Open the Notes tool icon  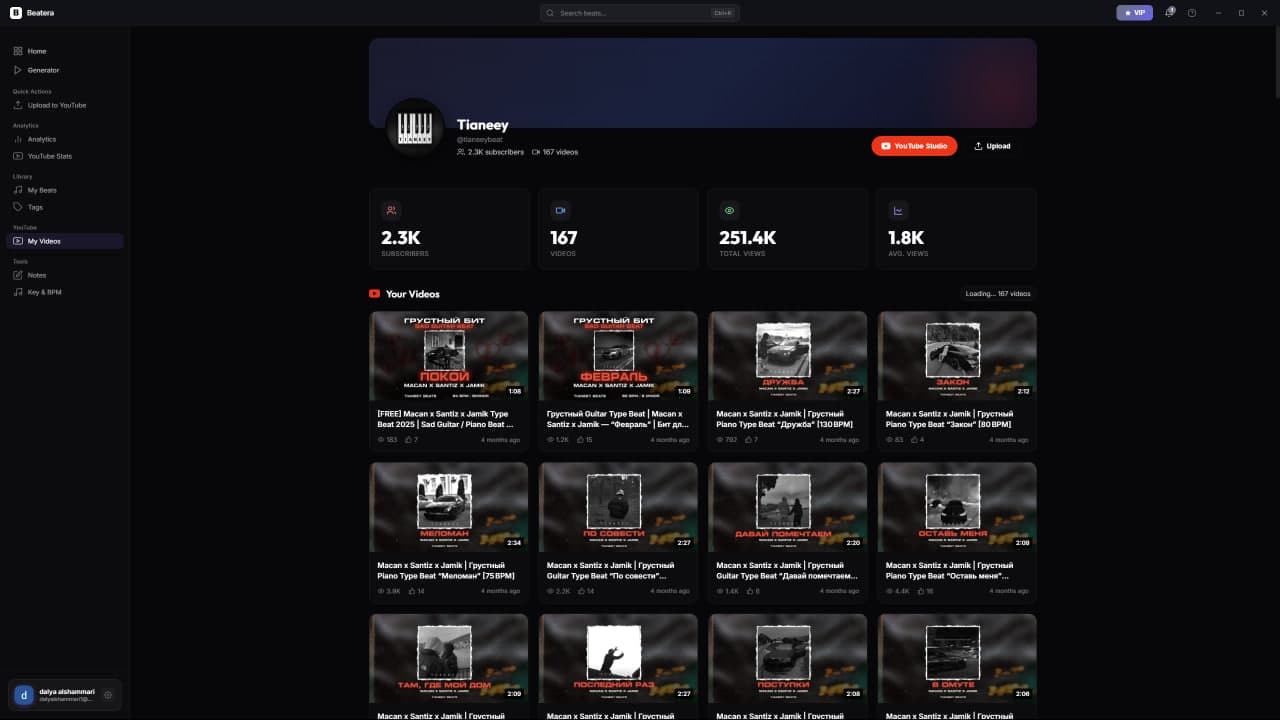pyautogui.click(x=18, y=275)
